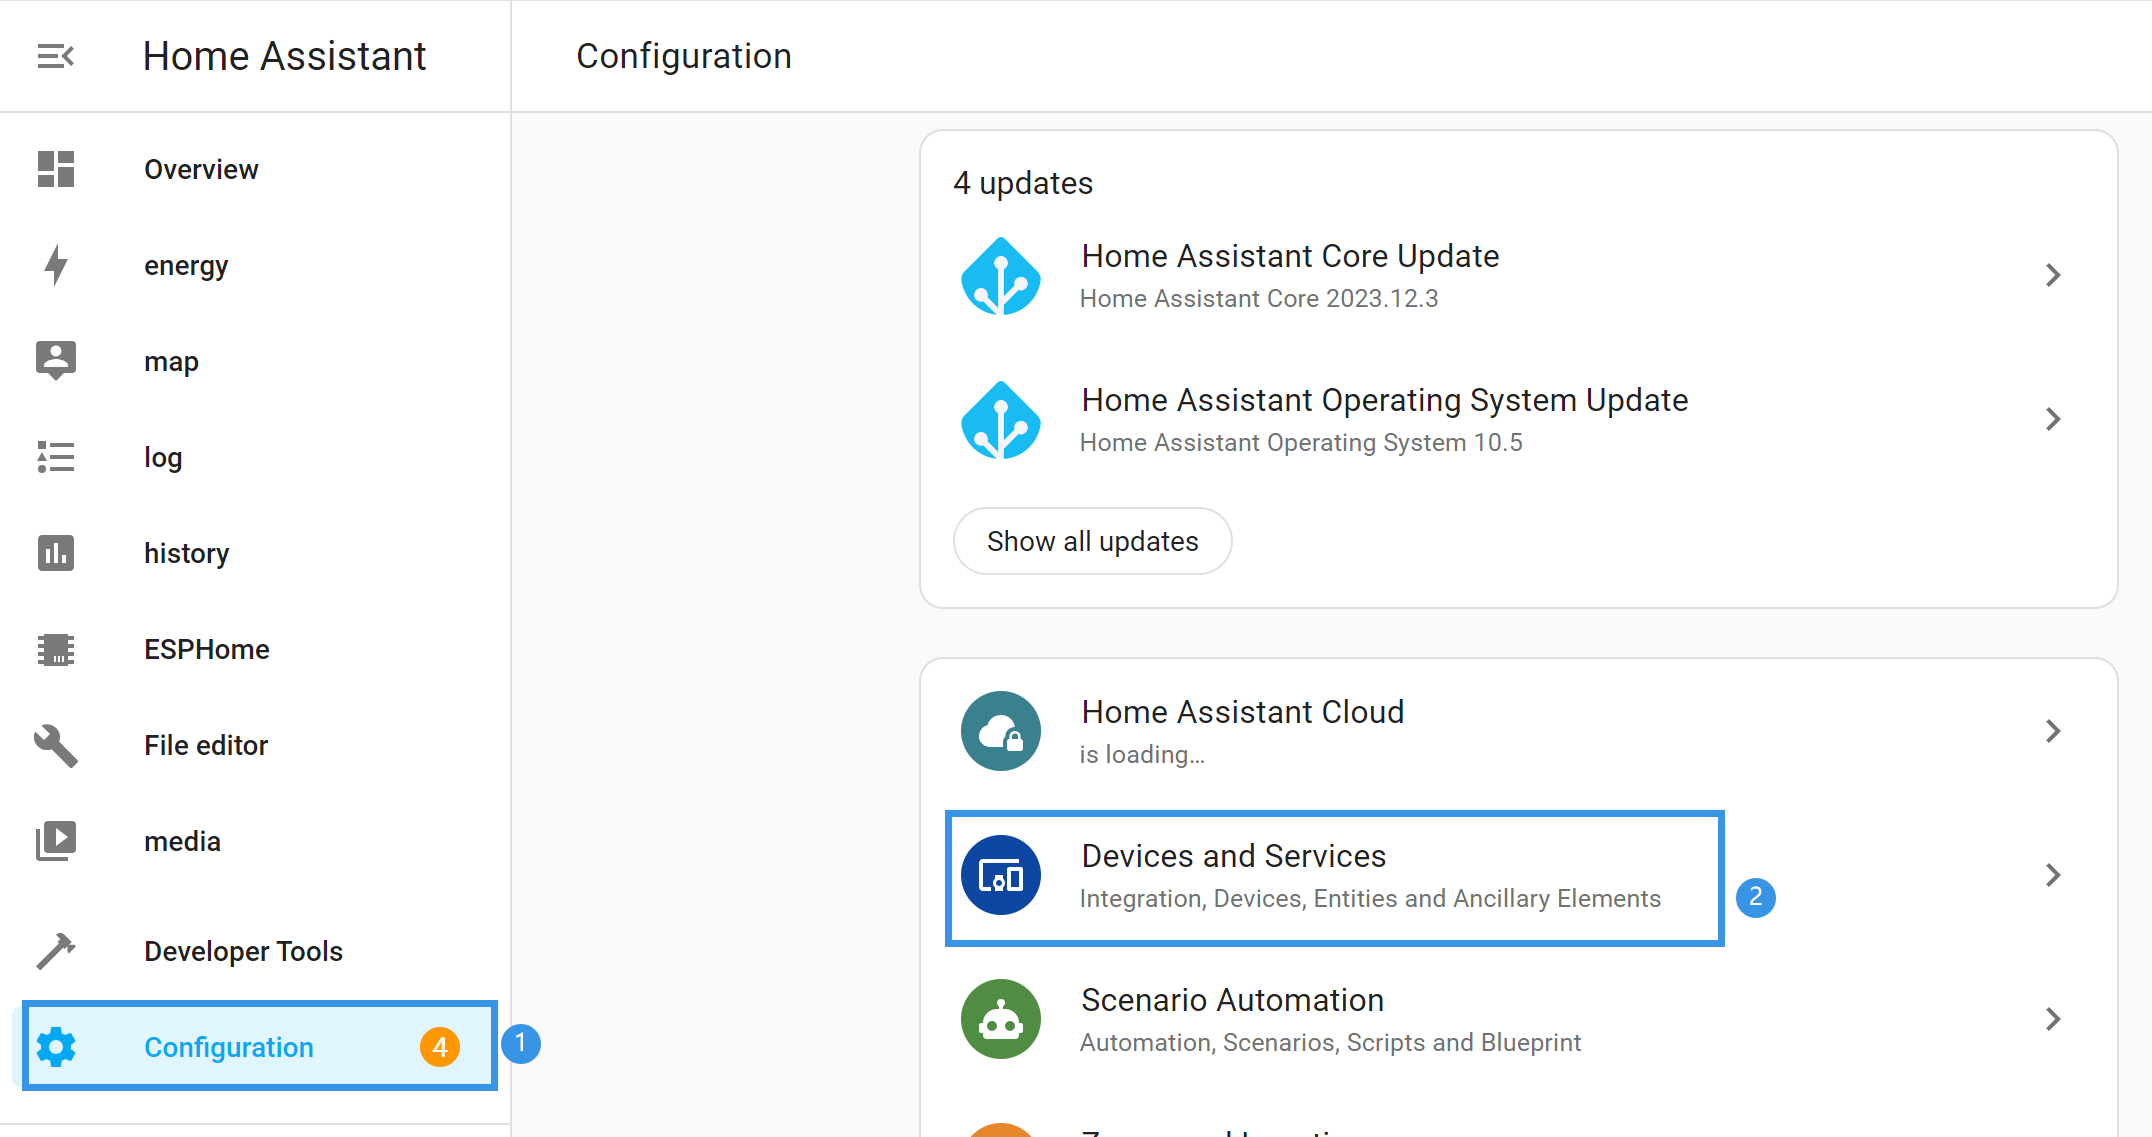Open the energy sidebar item

[255, 265]
